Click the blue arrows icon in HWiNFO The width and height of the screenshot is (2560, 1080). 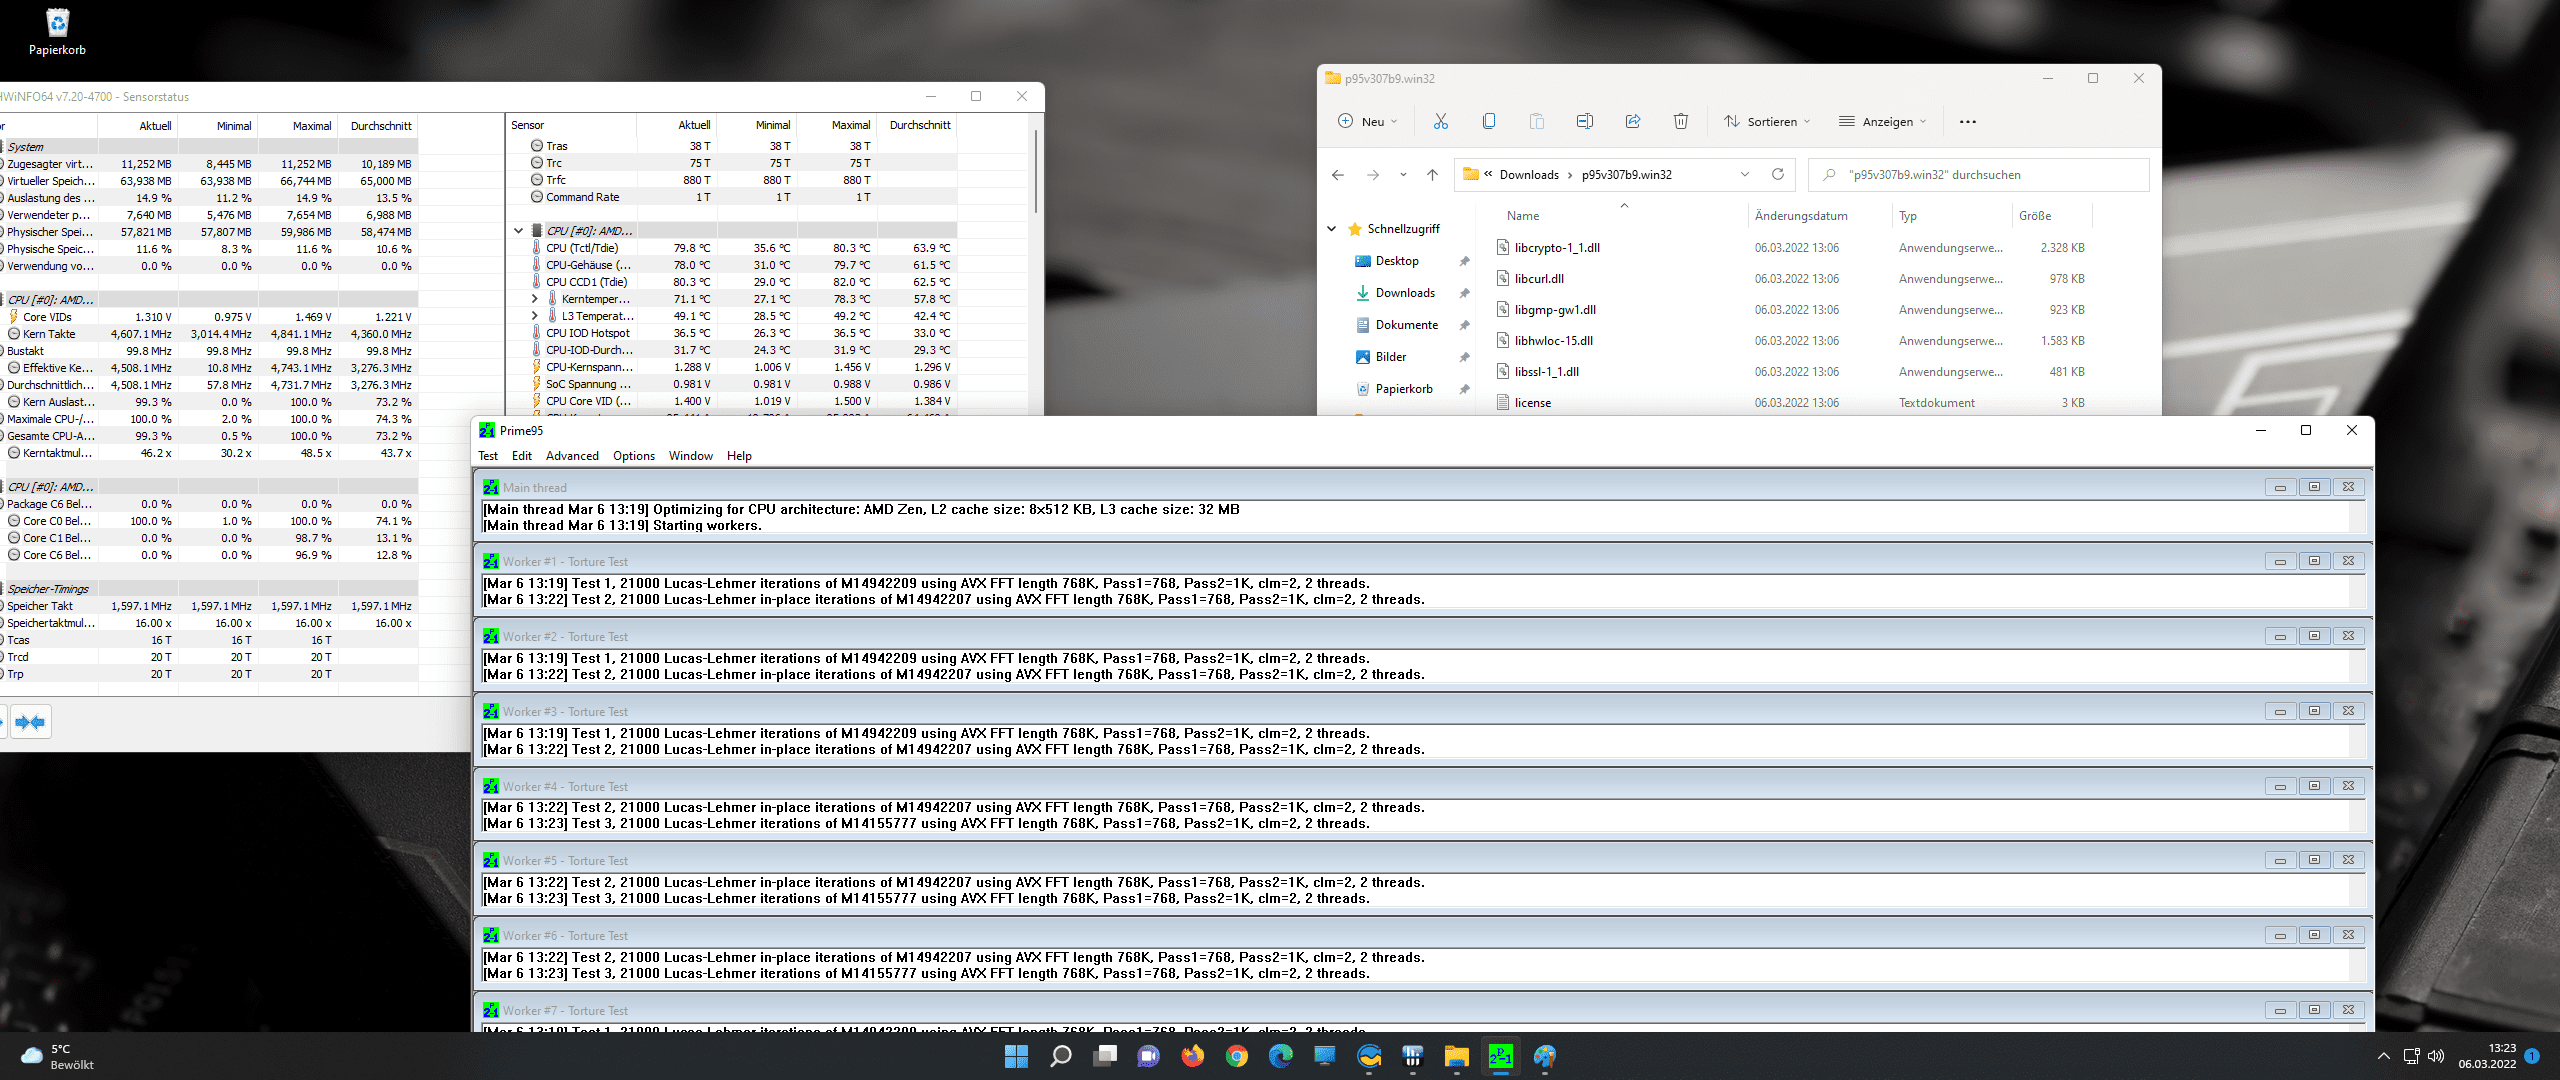pyautogui.click(x=30, y=722)
